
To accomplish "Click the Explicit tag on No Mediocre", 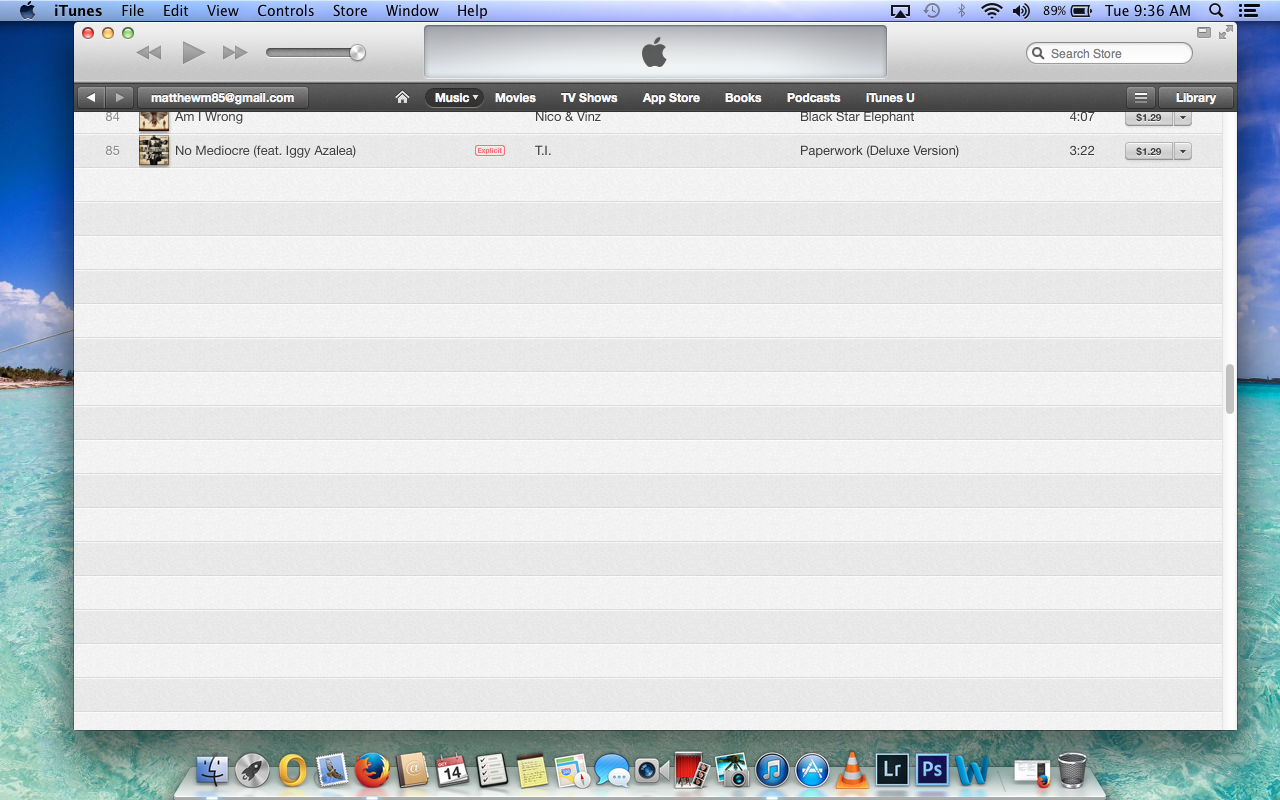I will coord(490,151).
